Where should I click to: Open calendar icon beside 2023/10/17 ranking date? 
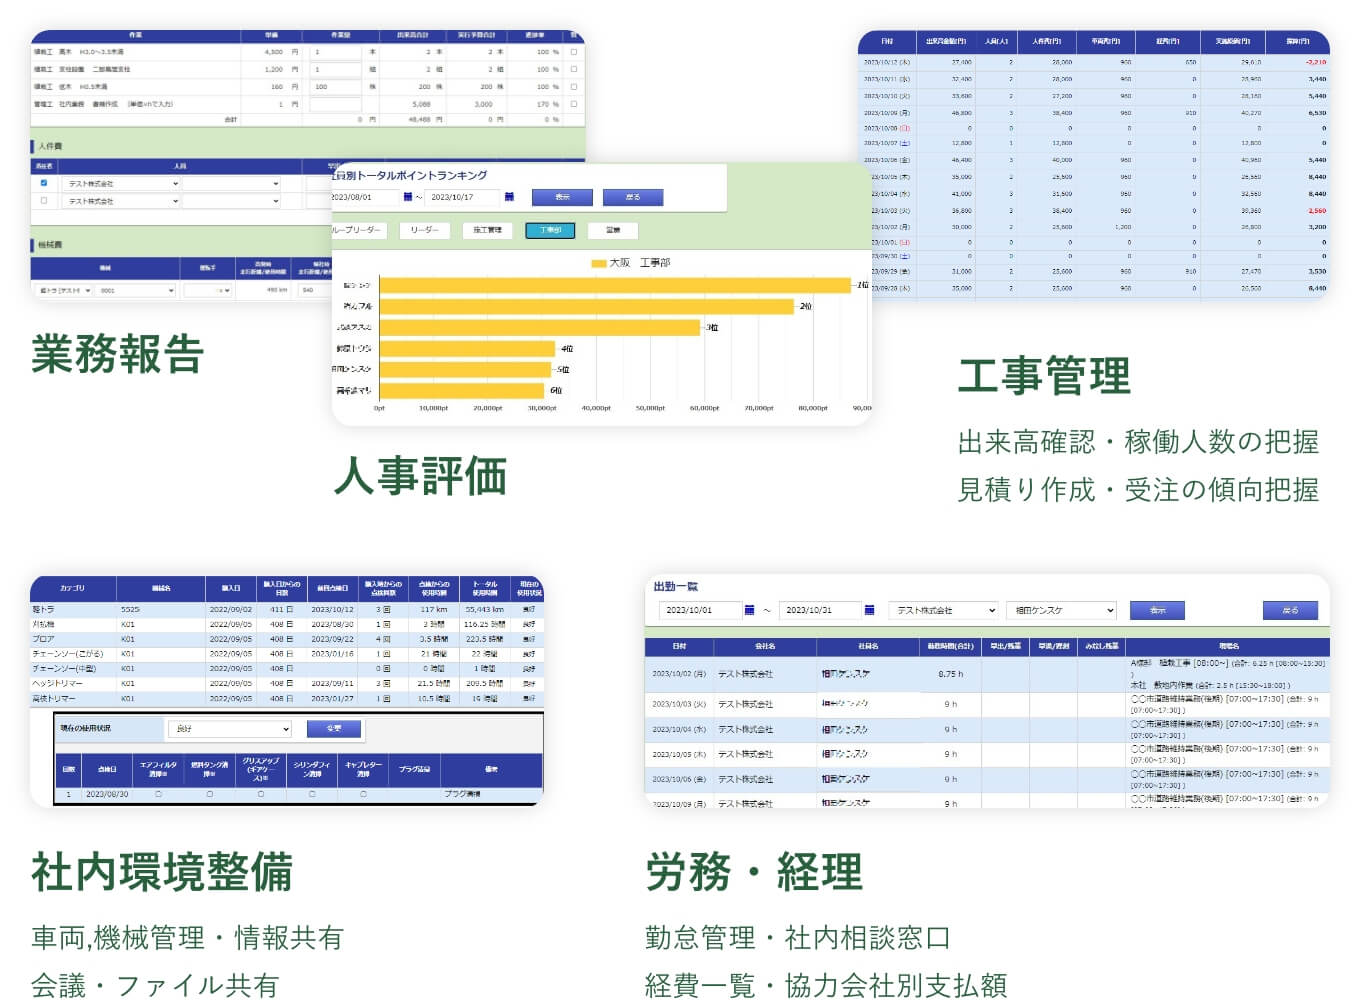point(510,197)
